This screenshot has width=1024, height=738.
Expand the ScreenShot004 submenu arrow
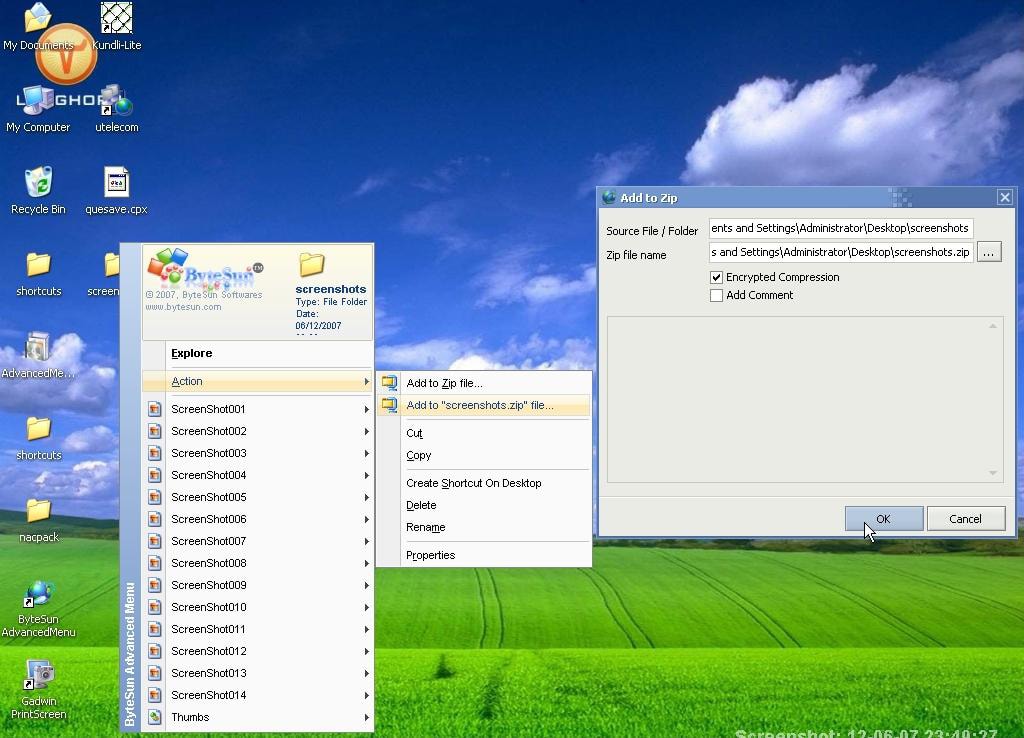coord(366,475)
